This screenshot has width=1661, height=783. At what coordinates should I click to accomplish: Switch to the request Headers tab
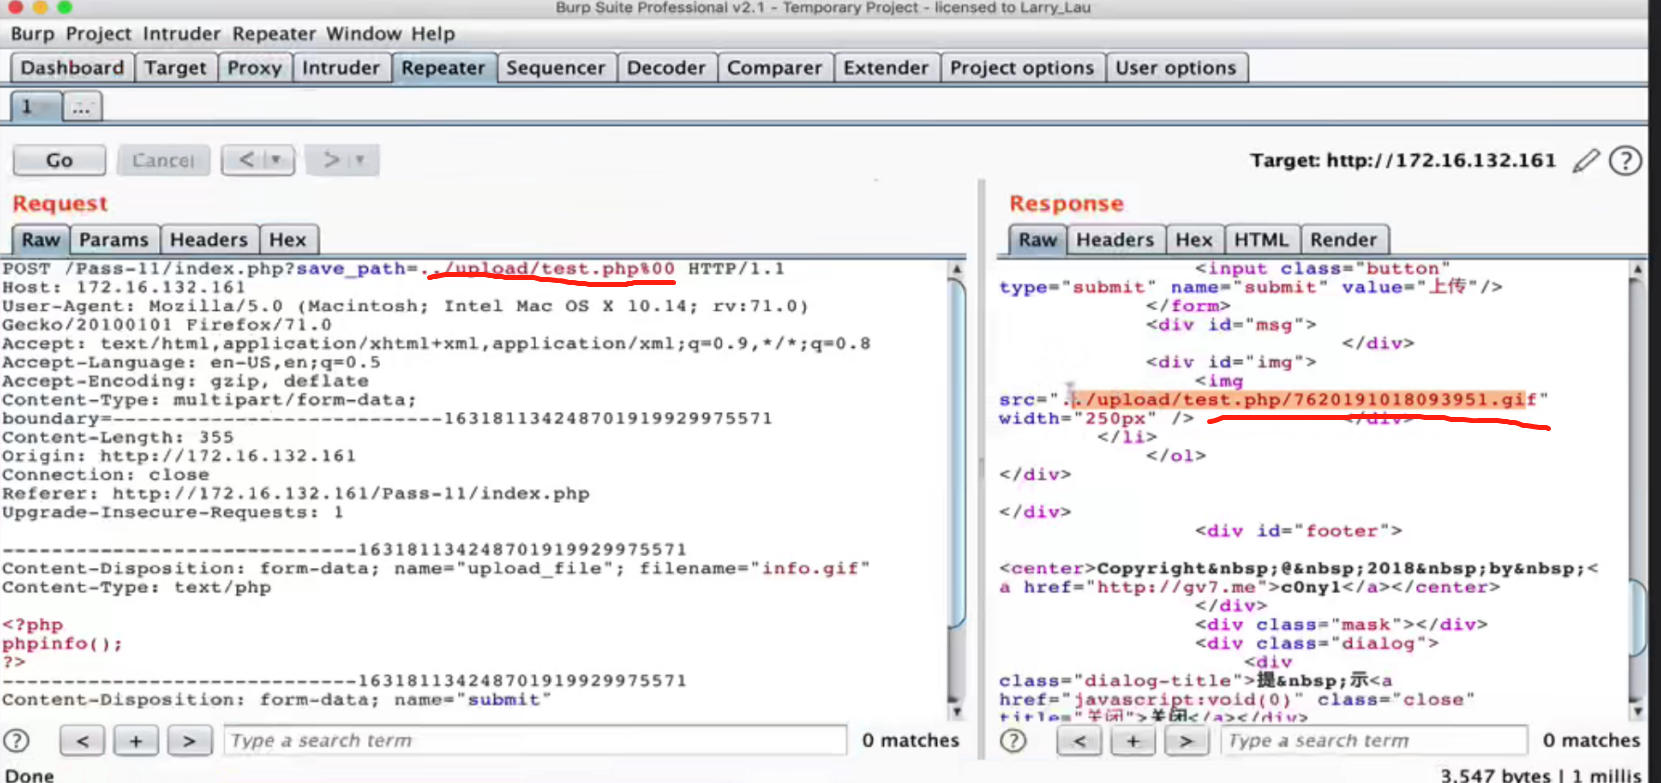(208, 240)
